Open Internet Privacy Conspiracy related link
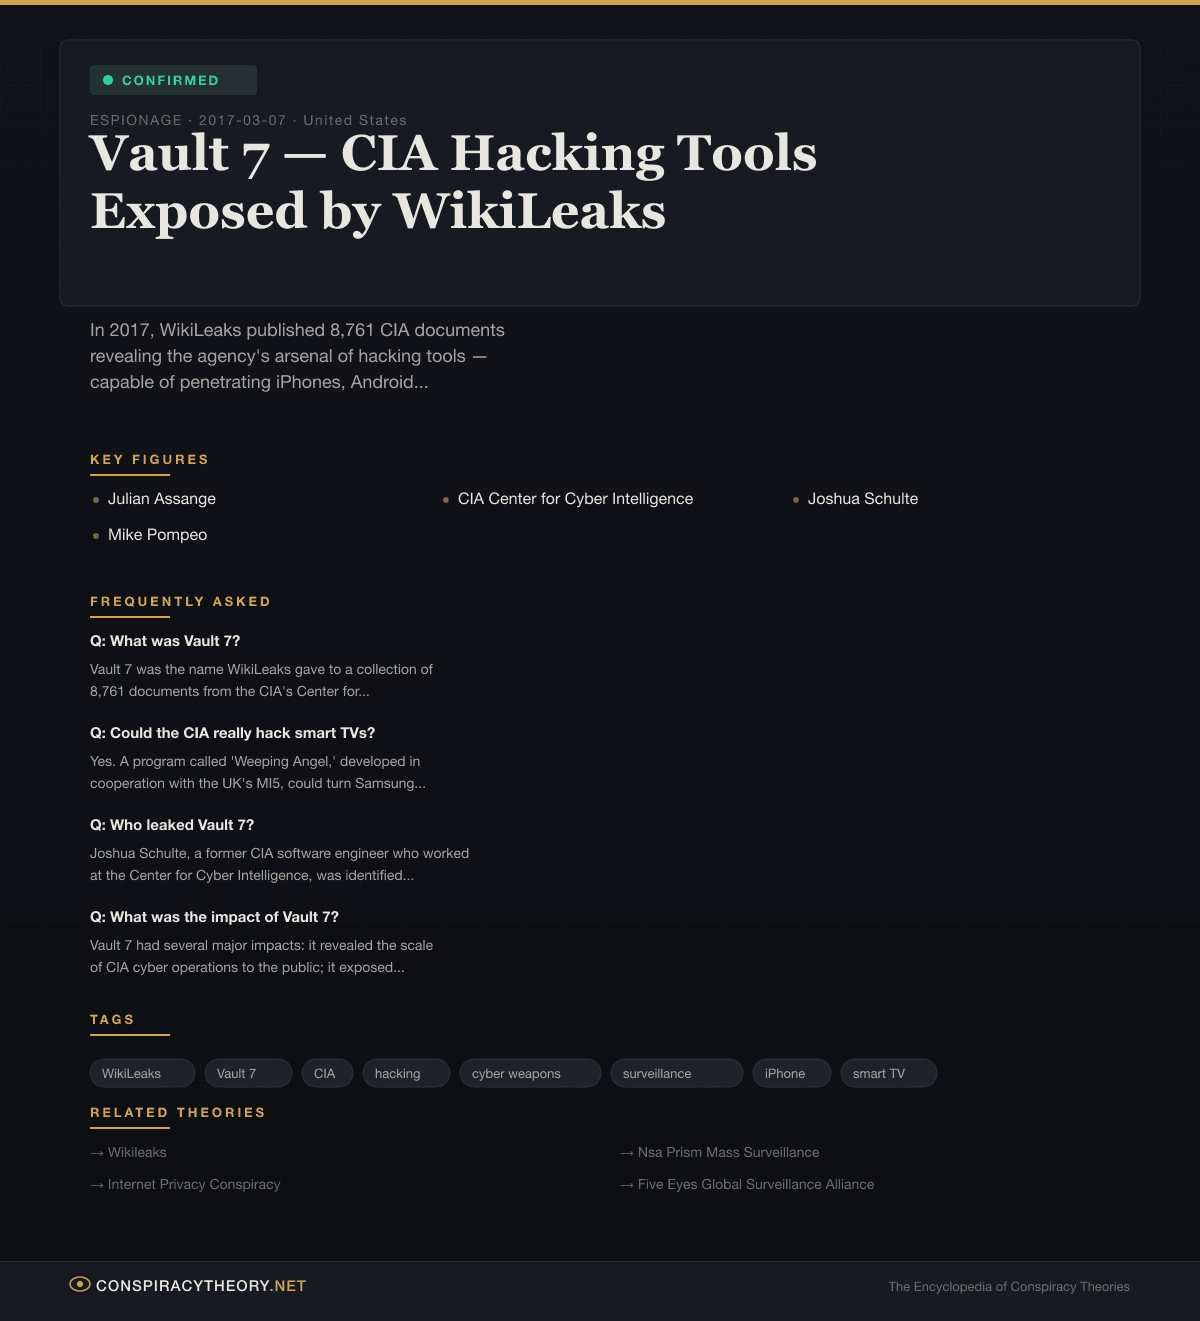Screen dimensions: 1200x1321 click(x=194, y=1184)
